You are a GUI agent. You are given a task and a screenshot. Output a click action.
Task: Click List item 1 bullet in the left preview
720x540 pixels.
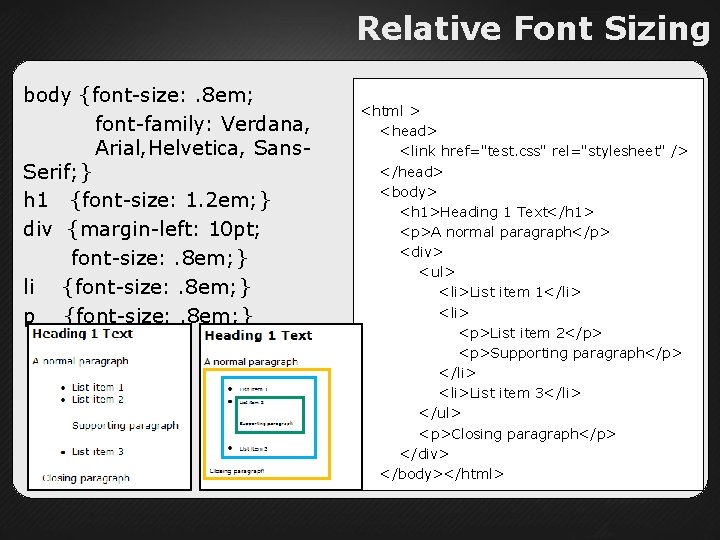[92, 387]
